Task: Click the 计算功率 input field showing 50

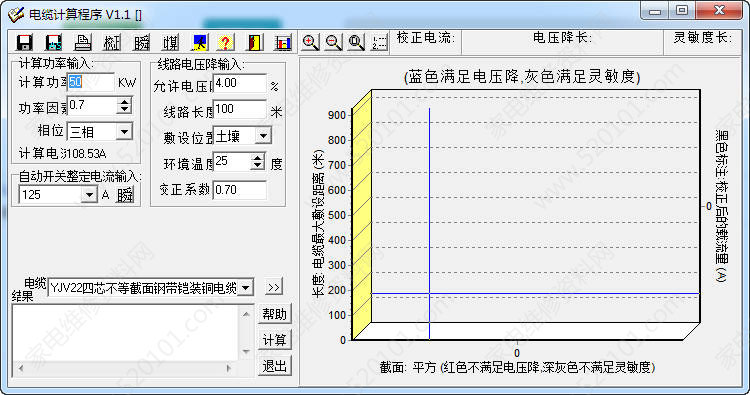Action: tap(91, 82)
